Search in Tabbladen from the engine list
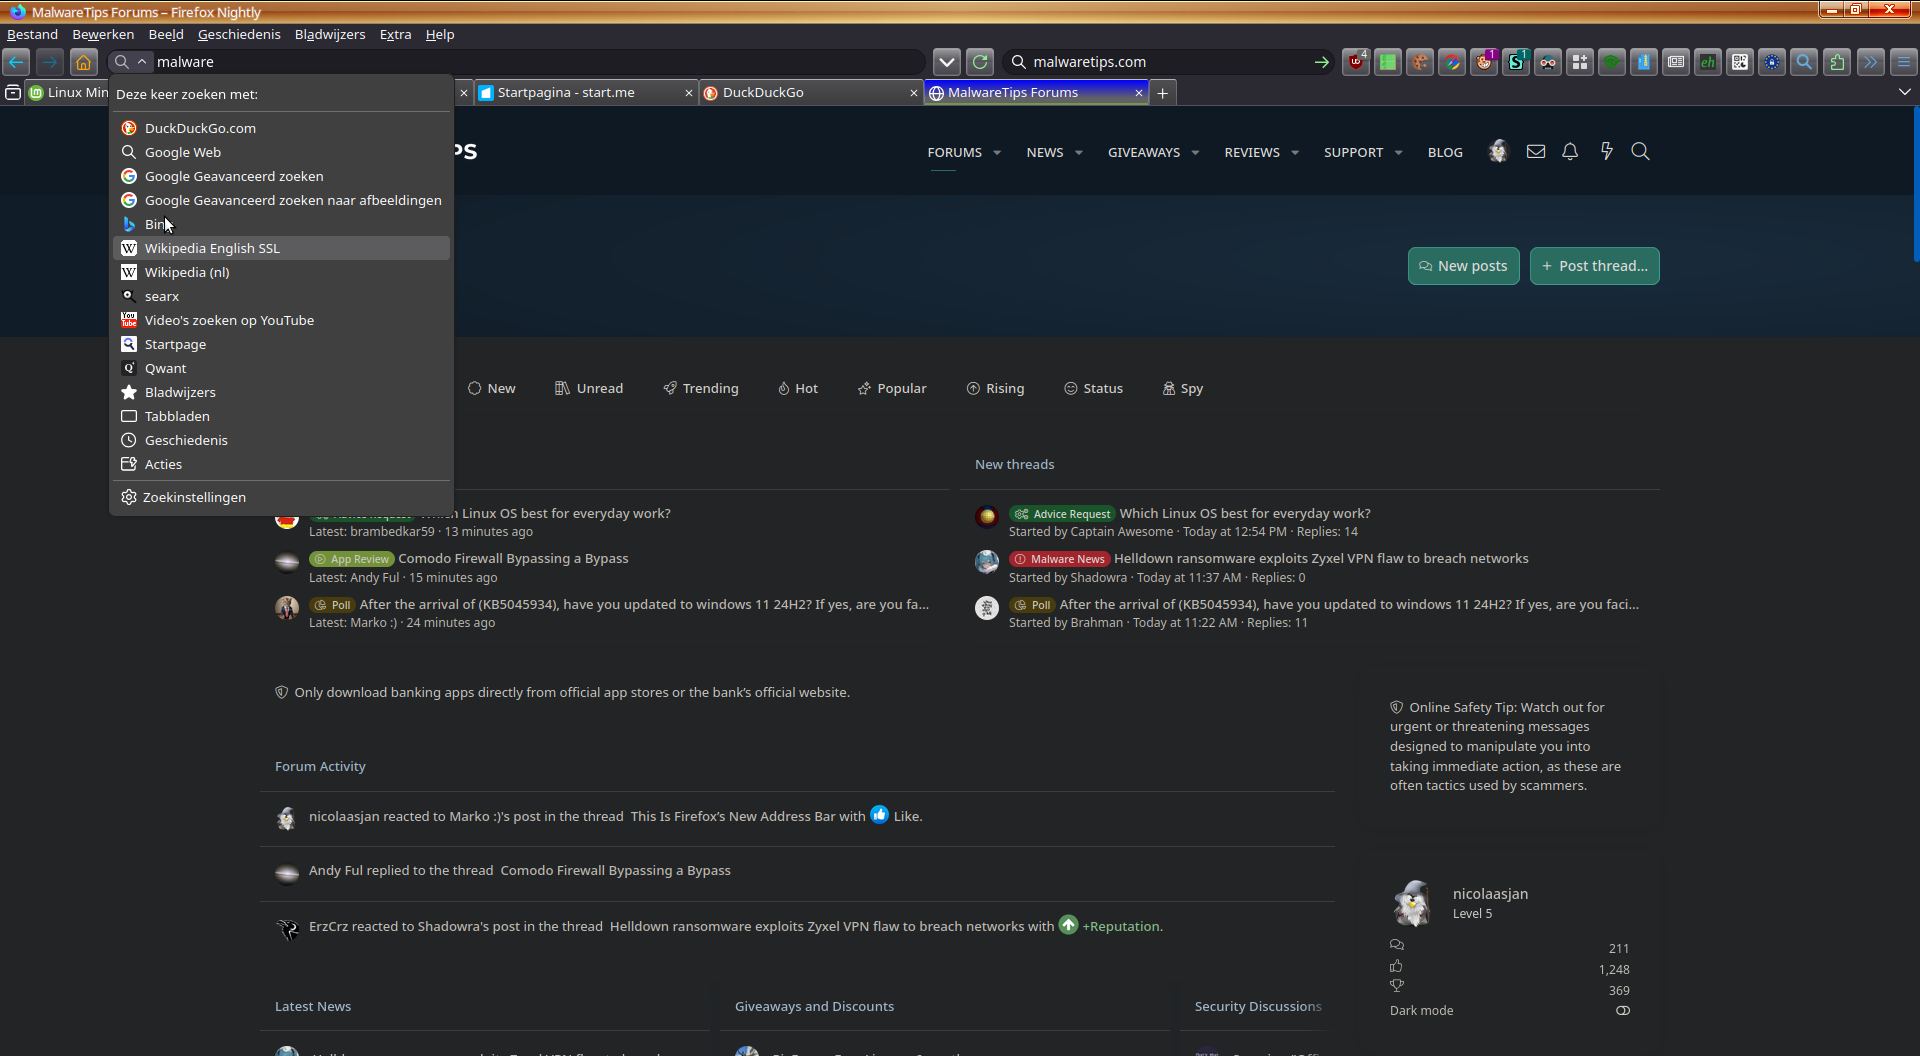Screen dimensions: 1920x1056 click(281, 416)
